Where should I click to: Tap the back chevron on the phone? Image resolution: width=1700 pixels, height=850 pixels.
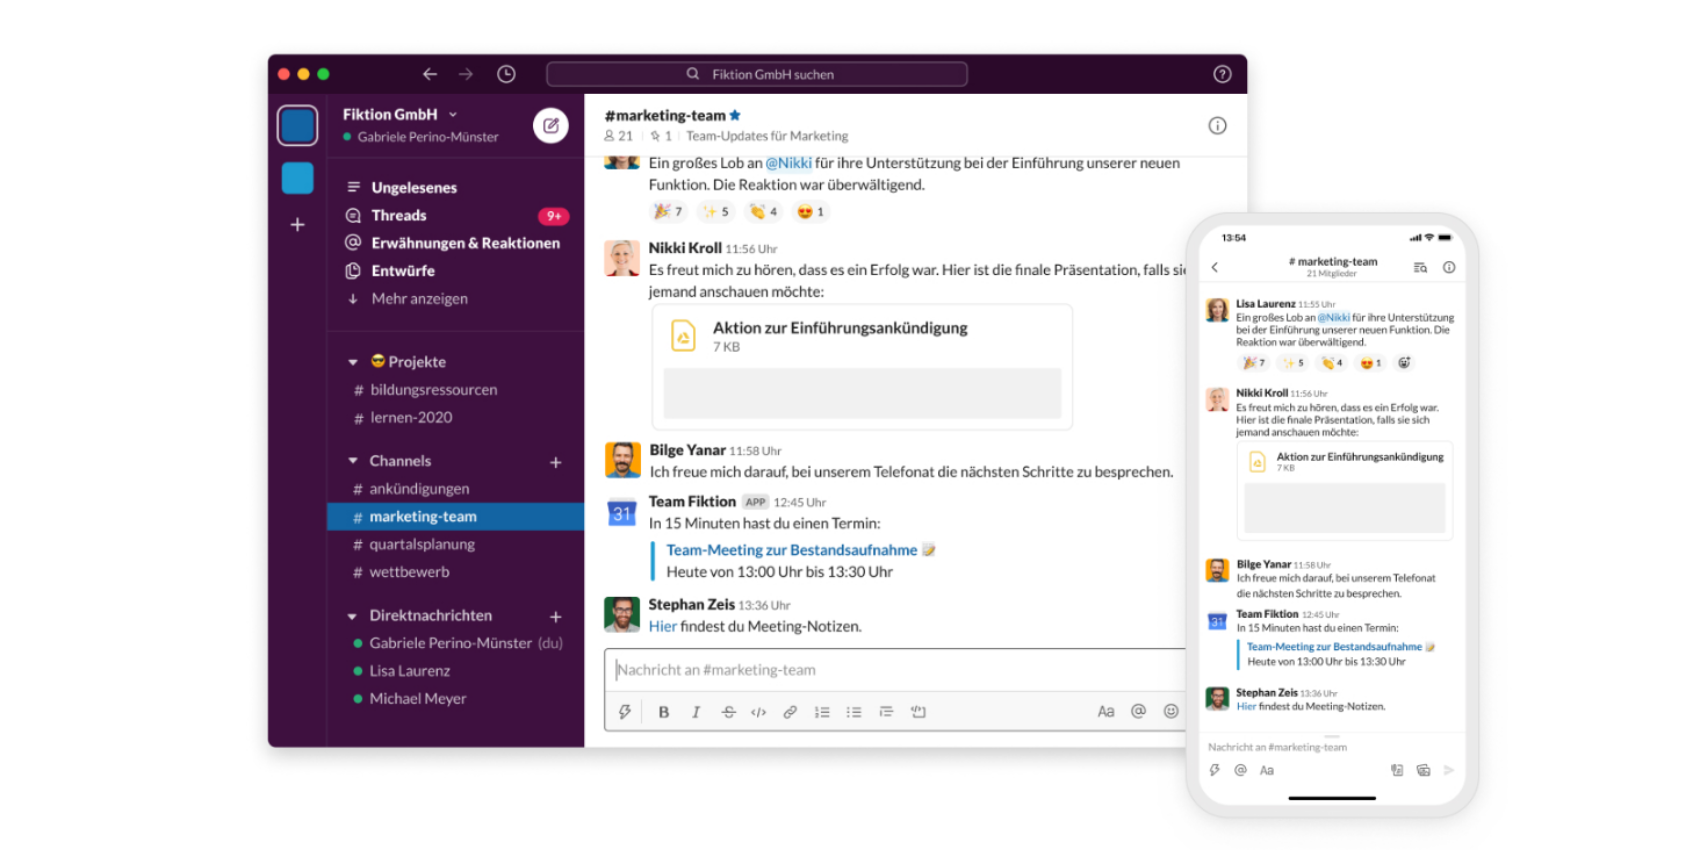point(1215,267)
